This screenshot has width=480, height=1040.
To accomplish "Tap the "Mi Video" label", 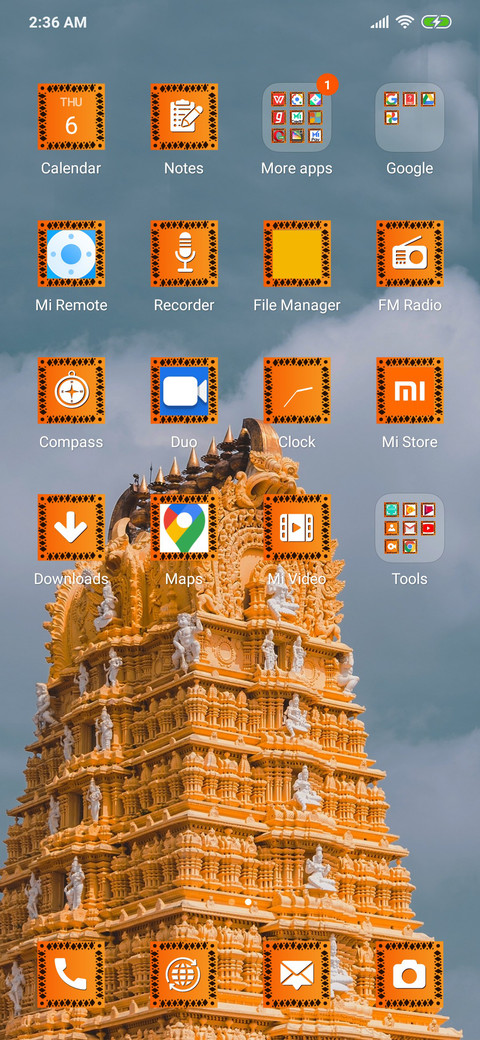I will point(296,579).
